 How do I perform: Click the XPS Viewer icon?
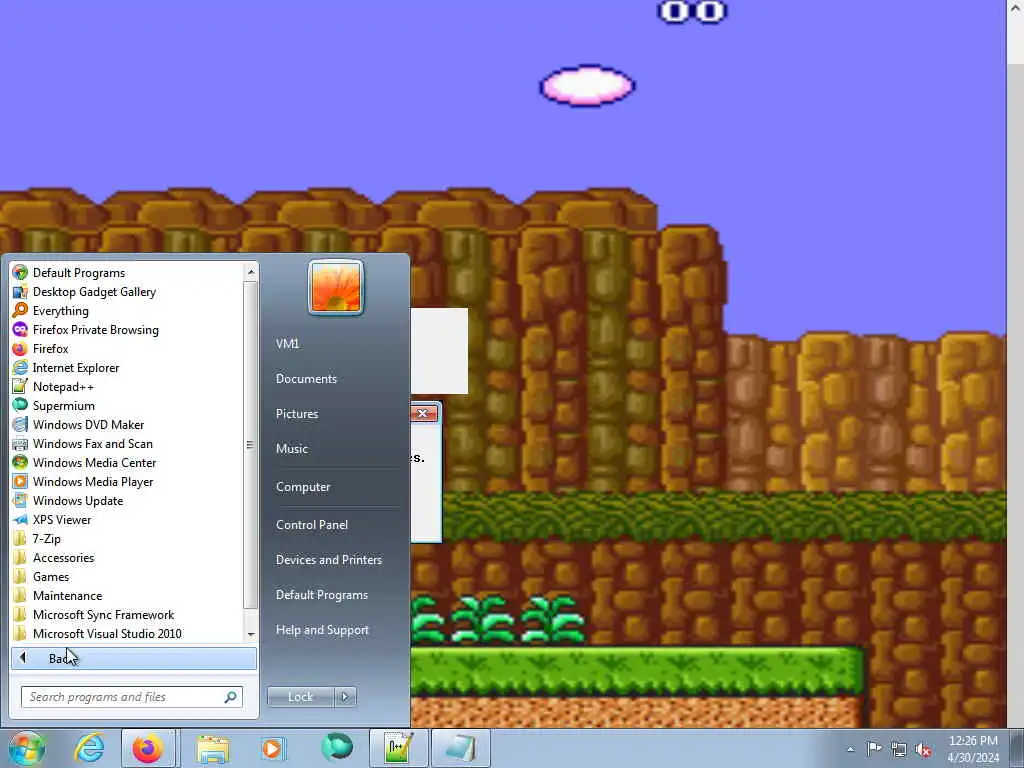point(20,519)
